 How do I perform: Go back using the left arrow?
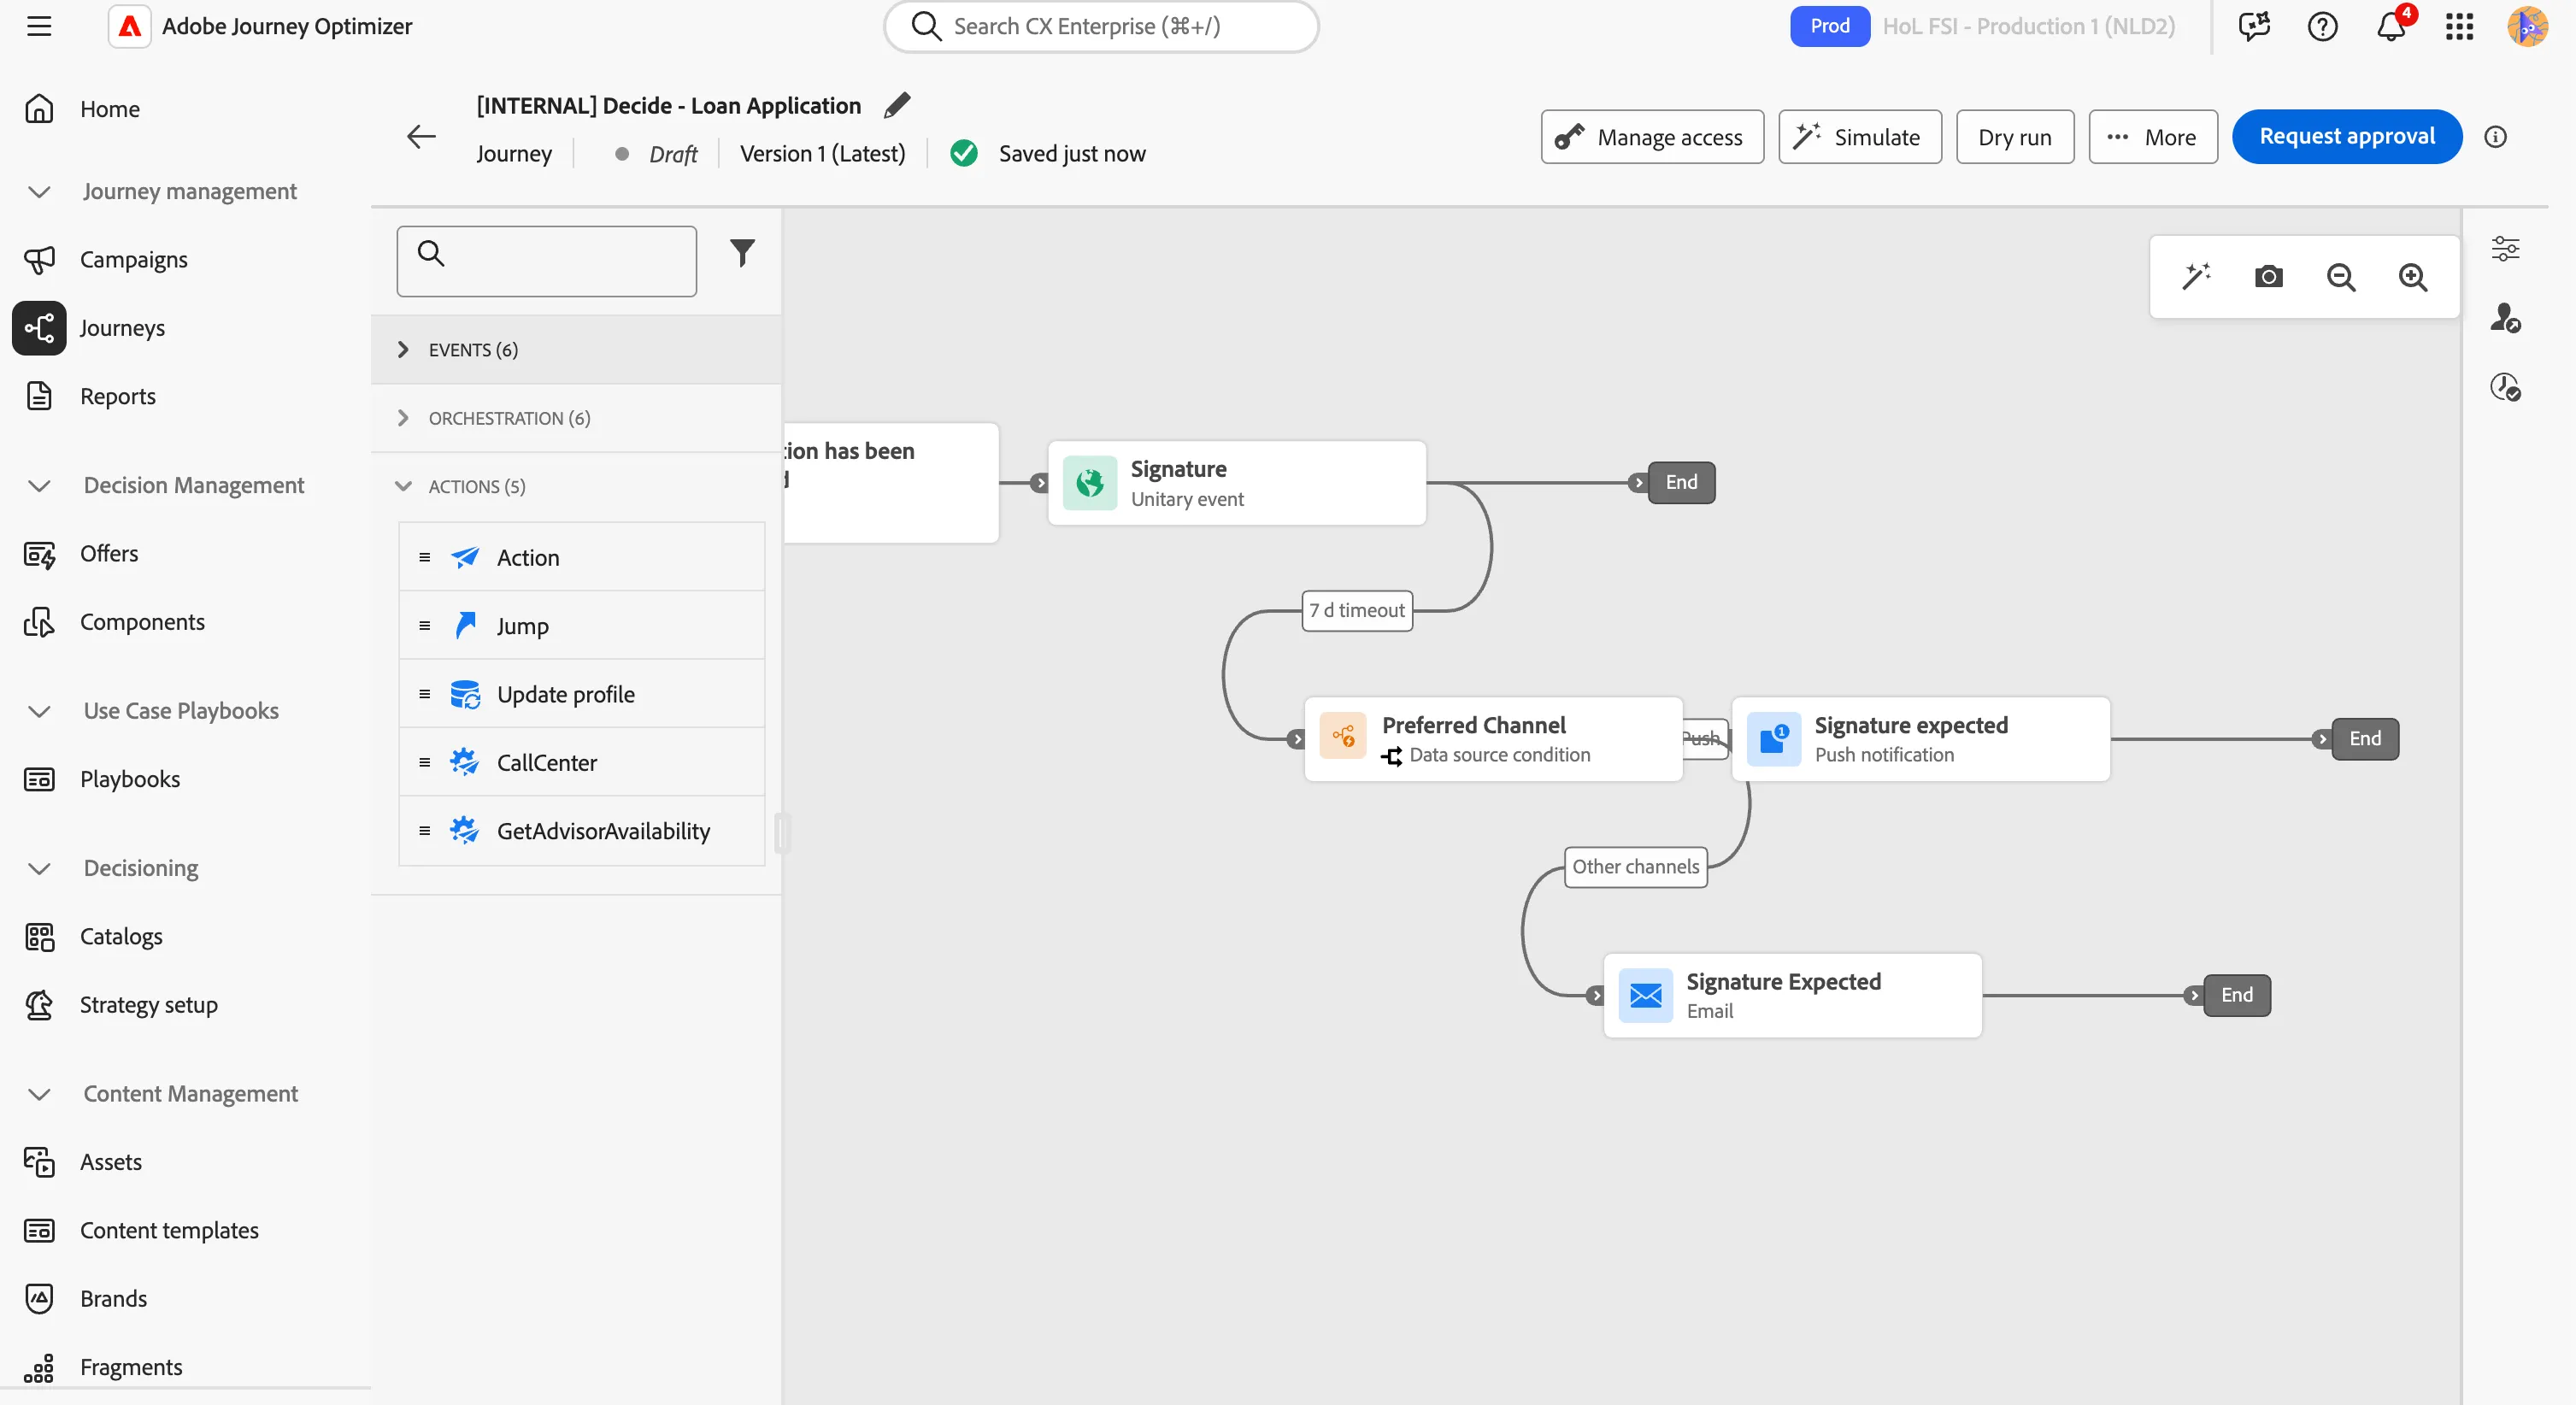point(421,136)
